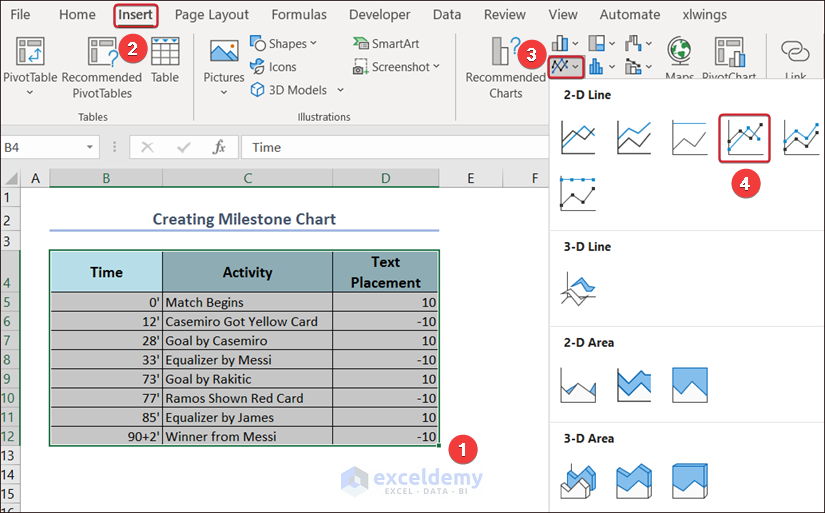Select the cell 'Winner from Messi'

tap(248, 437)
